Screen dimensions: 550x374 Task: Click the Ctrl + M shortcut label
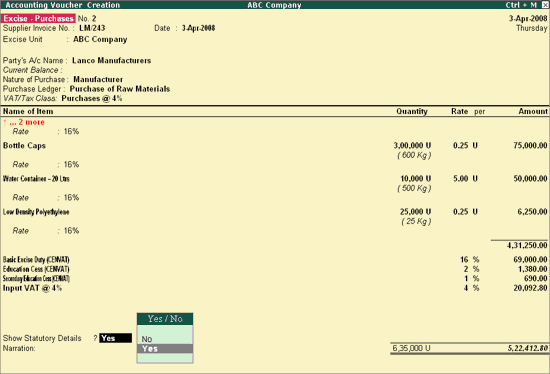(521, 5)
